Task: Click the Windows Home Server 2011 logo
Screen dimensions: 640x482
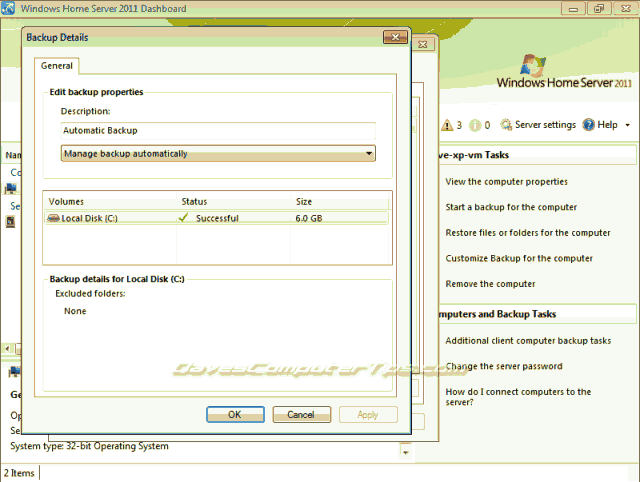Action: click(x=564, y=72)
